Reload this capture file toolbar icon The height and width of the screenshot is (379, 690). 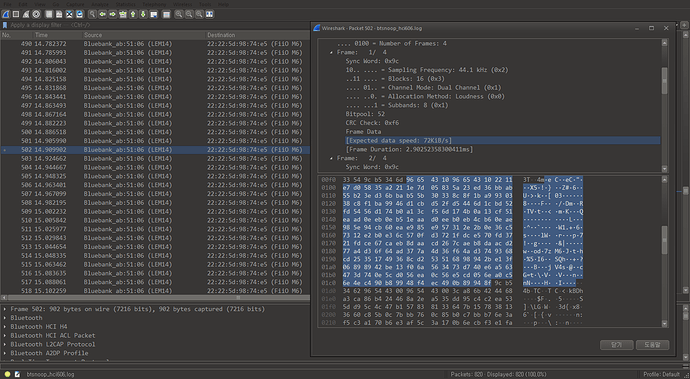click(x=79, y=14)
